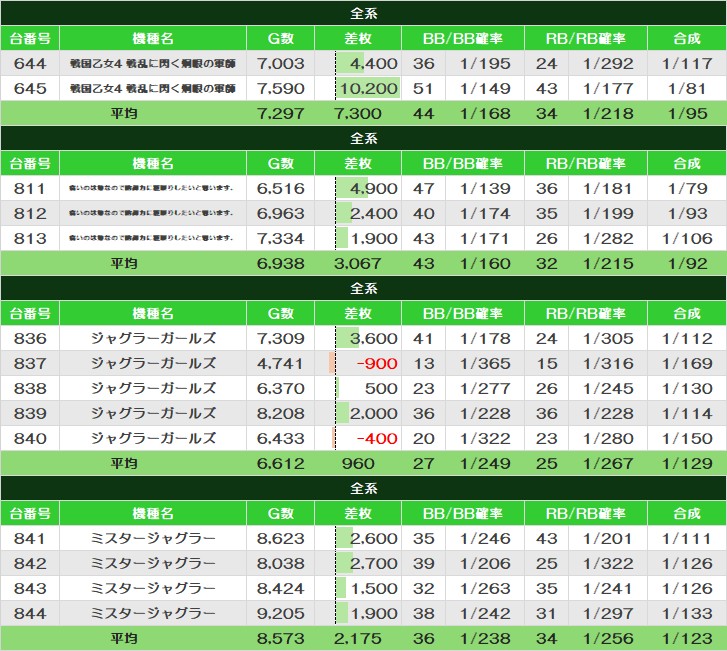This screenshot has width=727, height=651.
Task: Click the G数 value 8,623
Action: [281, 539]
